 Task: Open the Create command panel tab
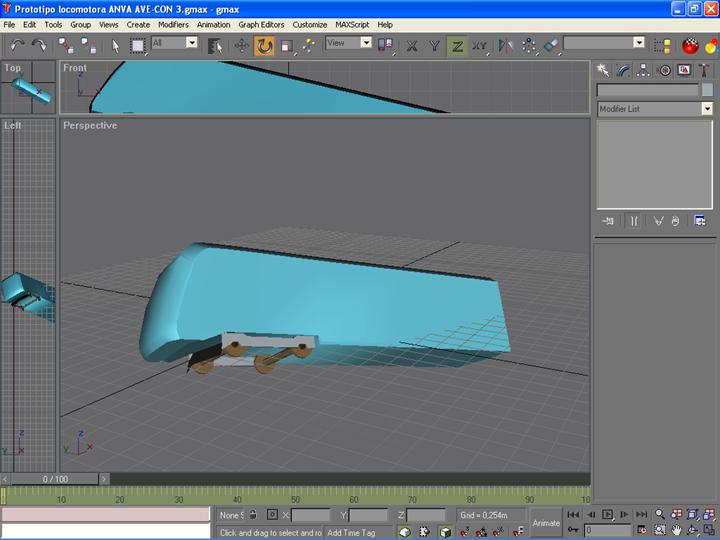pos(603,70)
